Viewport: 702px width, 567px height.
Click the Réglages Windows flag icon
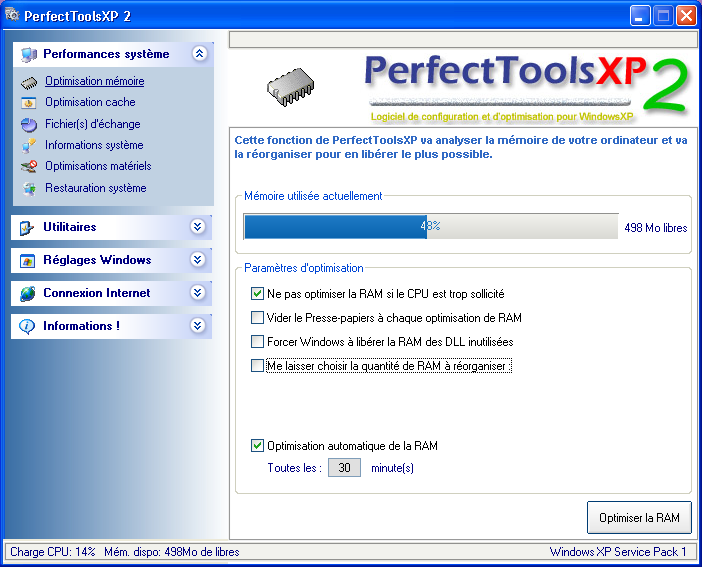tap(27, 261)
